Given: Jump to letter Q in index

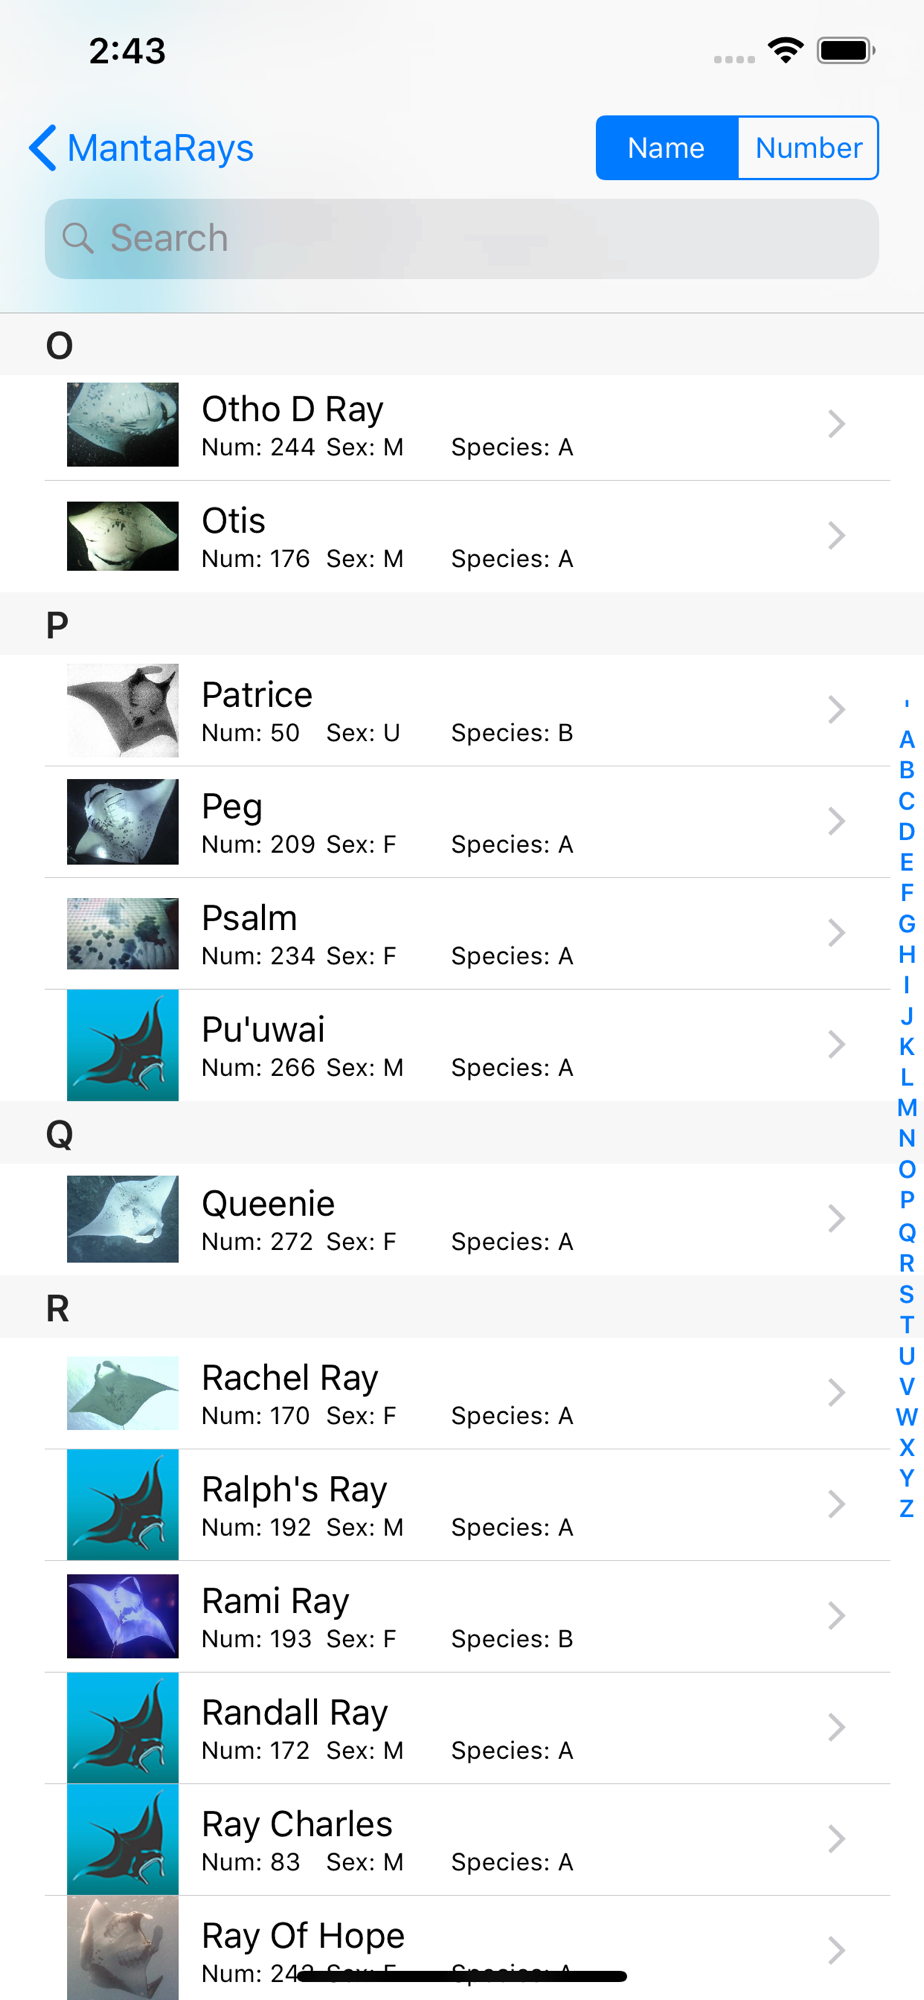Looking at the screenshot, I should point(907,1232).
